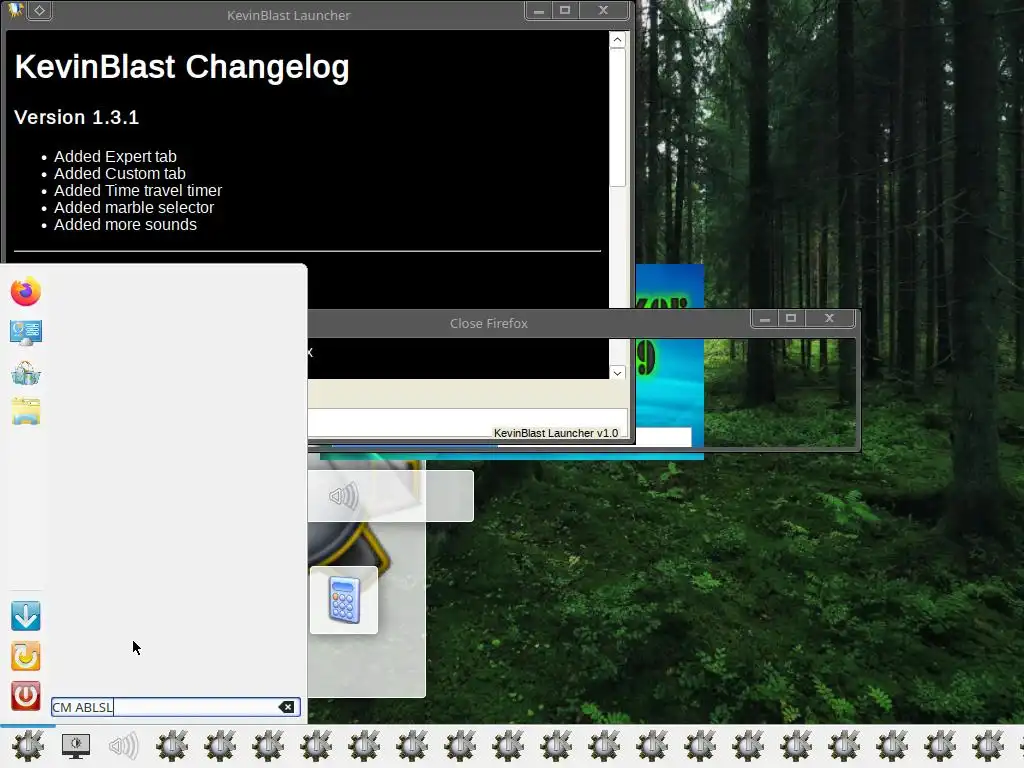Click the search field containing CM ABLSL
1024x768 pixels.
tap(175, 707)
